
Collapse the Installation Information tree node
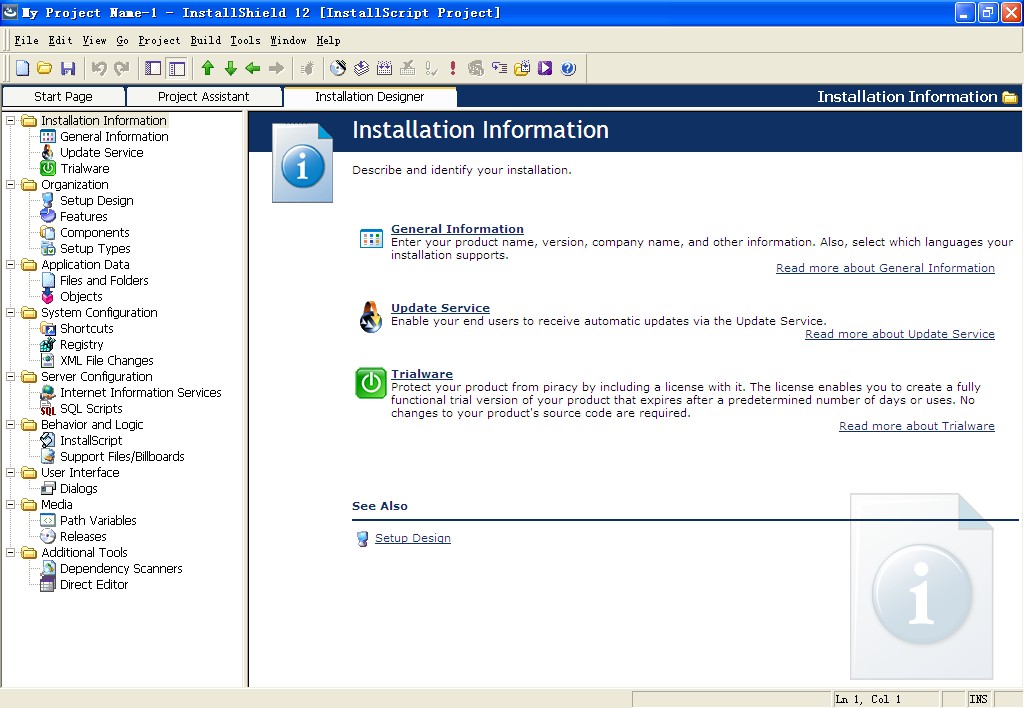coord(11,121)
